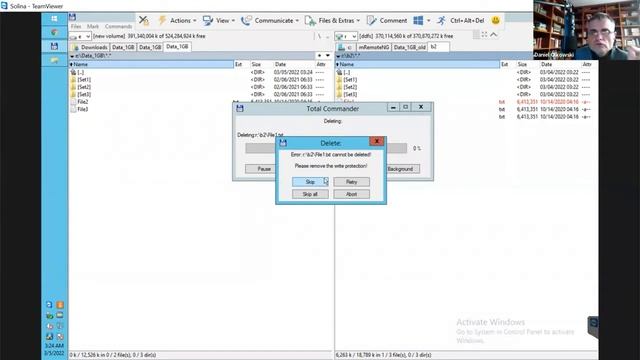Viewport: 640px width, 360px height.
Task: Click the left panel favorites star button
Action: pos(320,56)
